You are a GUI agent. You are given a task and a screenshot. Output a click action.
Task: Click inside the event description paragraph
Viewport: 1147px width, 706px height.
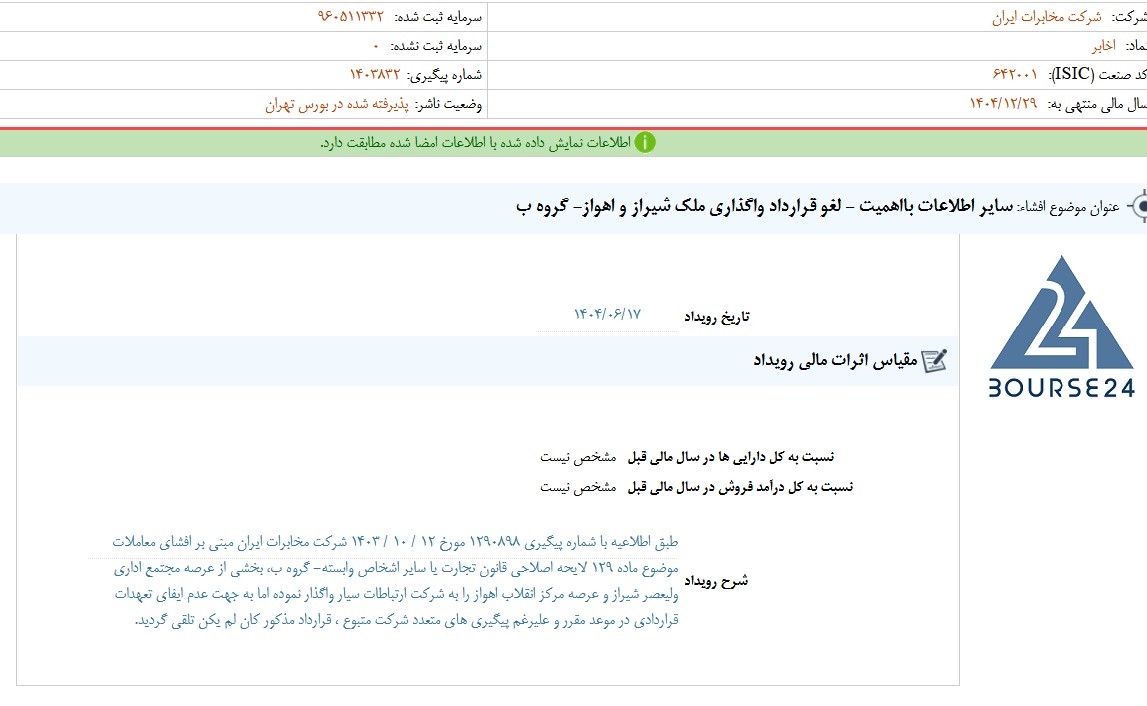(x=396, y=581)
